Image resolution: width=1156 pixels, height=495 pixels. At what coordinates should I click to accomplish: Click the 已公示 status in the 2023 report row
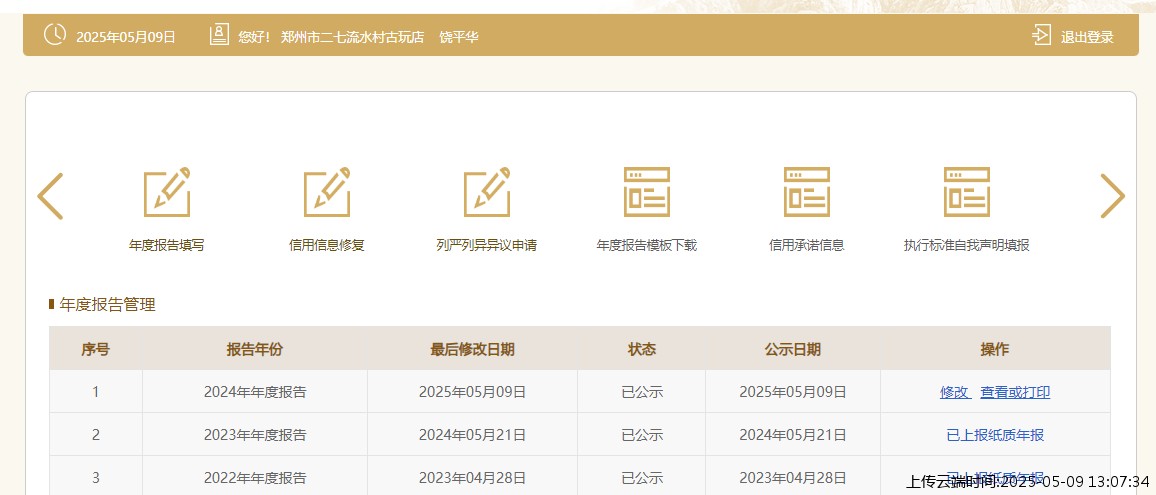[x=642, y=435]
